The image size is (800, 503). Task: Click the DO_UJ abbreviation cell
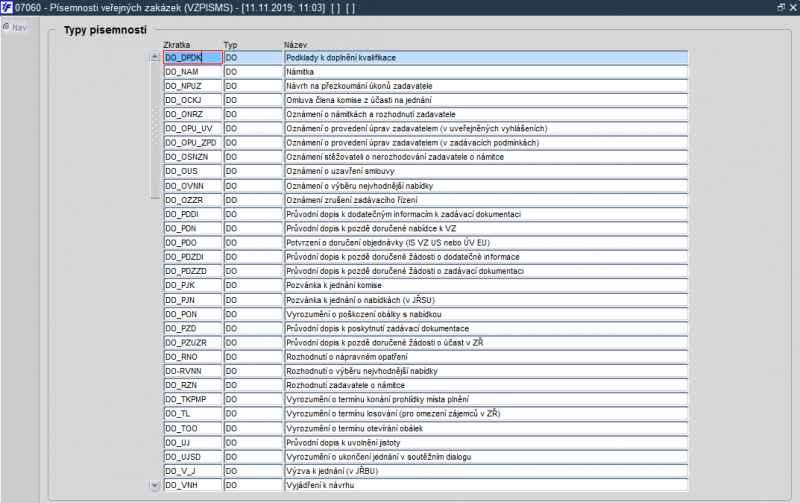(193, 443)
